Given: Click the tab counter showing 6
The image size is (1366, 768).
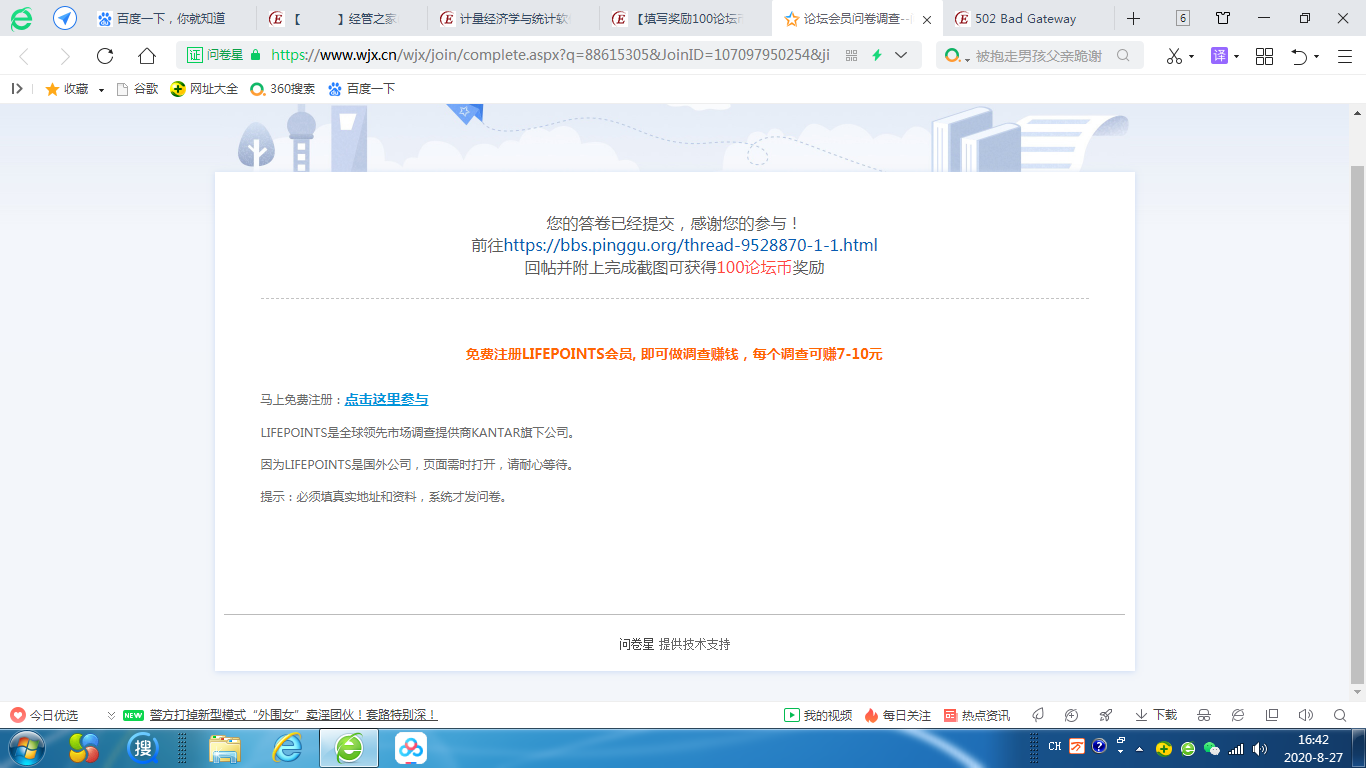Looking at the screenshot, I should click(x=1183, y=18).
